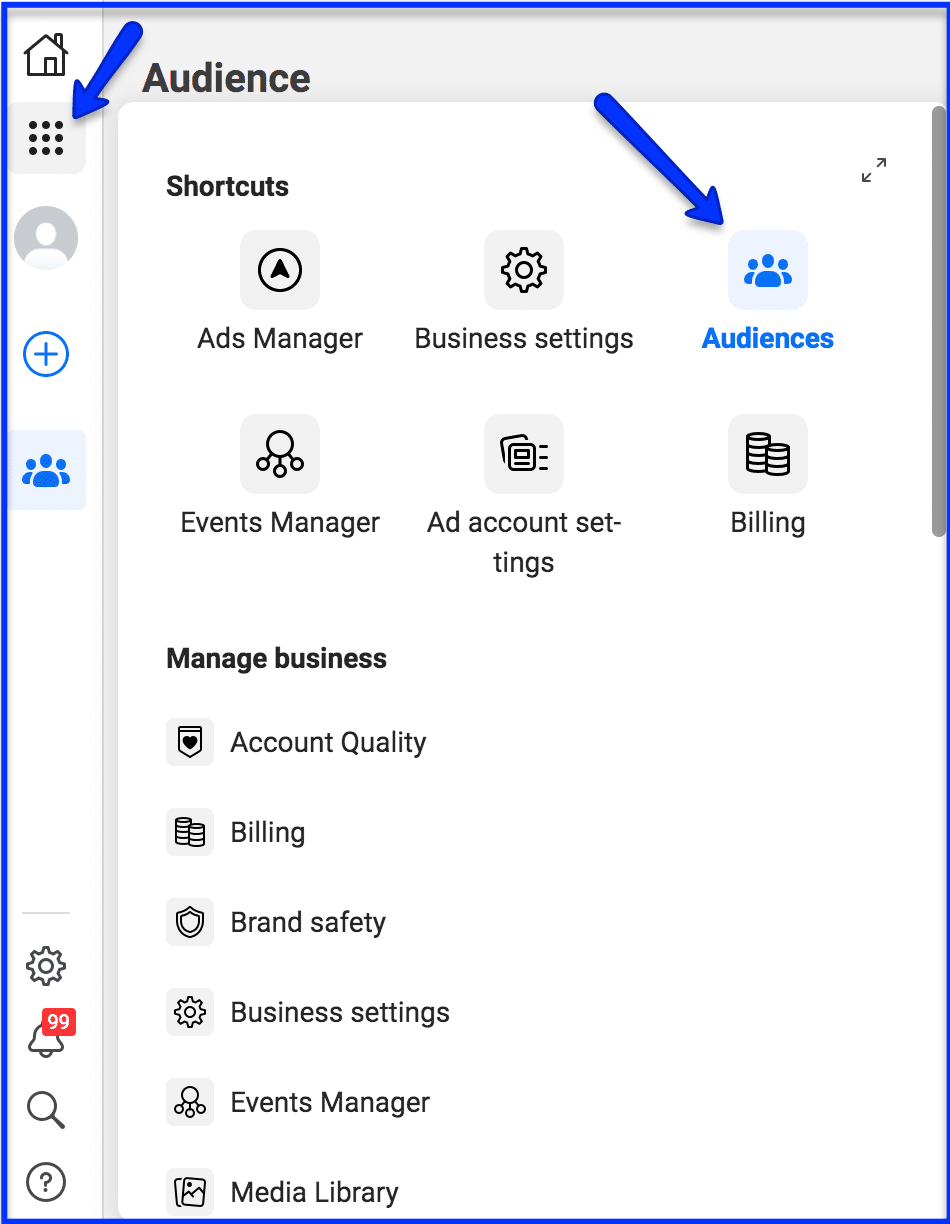Click the Media Library icon
The width and height of the screenshot is (950, 1224).
[190, 1192]
